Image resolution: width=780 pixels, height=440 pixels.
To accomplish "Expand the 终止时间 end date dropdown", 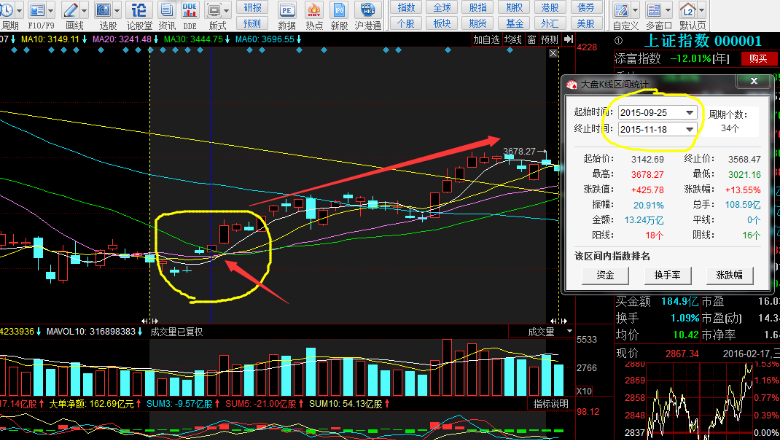I will coord(689,129).
